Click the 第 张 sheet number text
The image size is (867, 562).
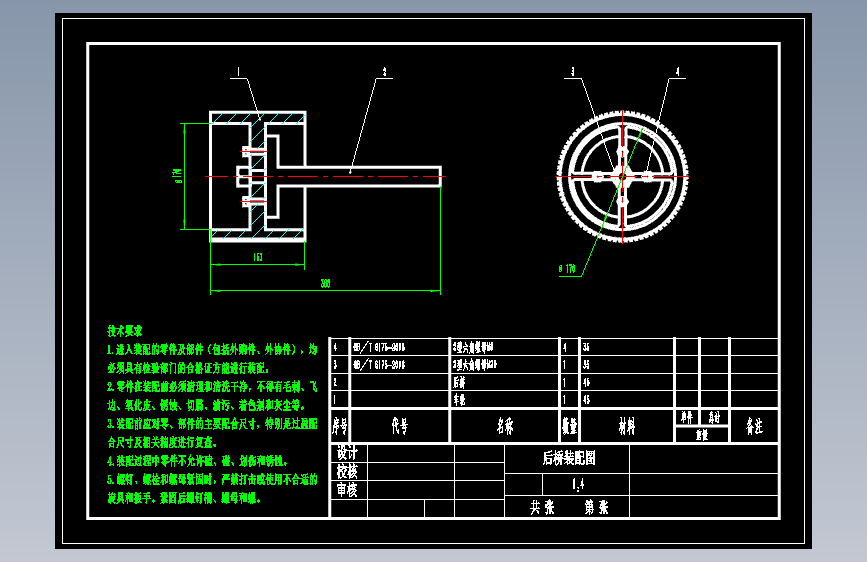pyautogui.click(x=596, y=507)
